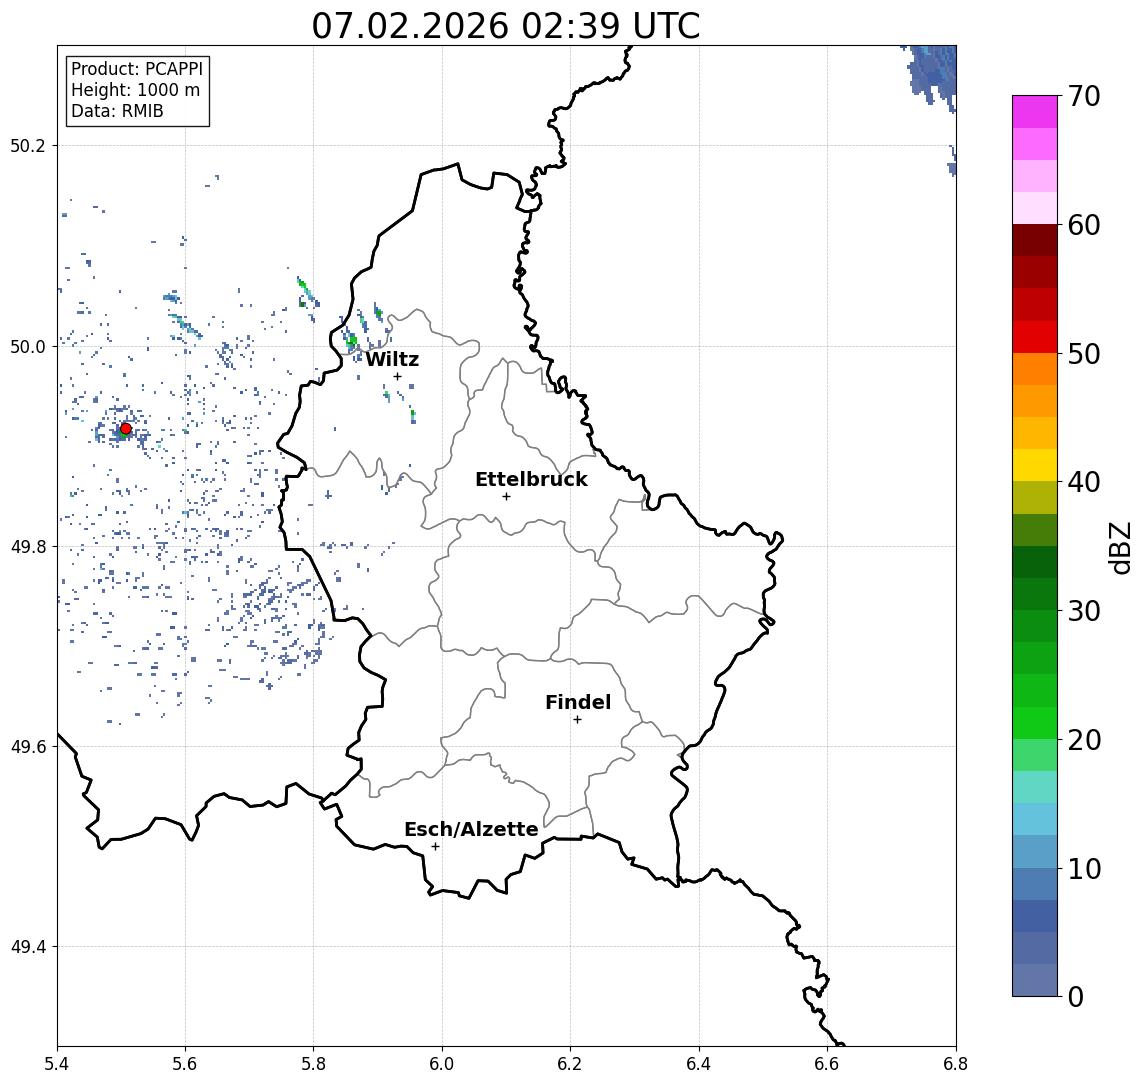Click the green radar echo northwest of Wiltz
The image size is (1145, 1084).
tap(352, 340)
